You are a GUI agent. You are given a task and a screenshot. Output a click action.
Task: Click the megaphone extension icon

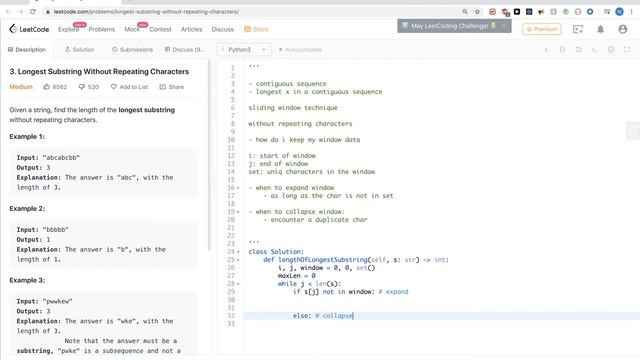point(541,12)
